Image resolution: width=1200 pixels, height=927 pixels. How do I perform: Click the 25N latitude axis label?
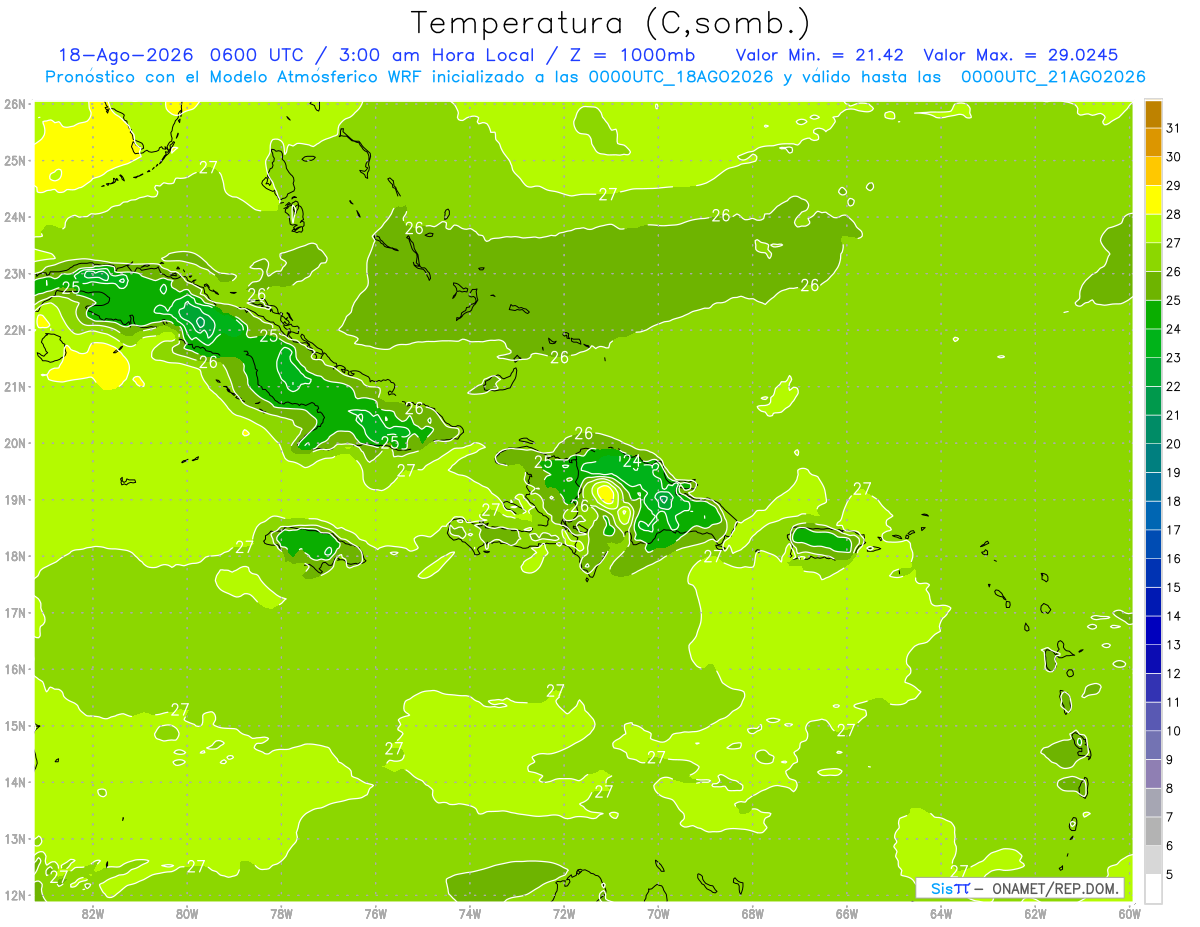pyautogui.click(x=14, y=160)
